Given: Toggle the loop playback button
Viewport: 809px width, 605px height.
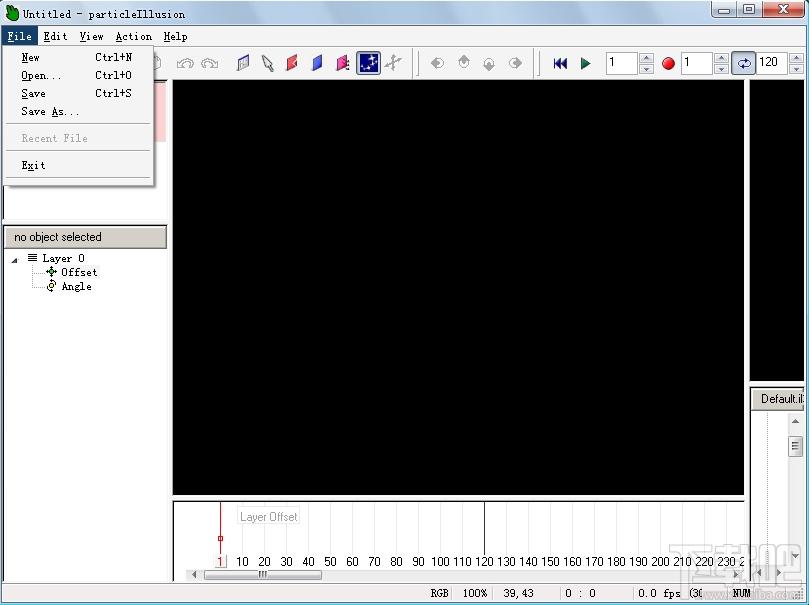Looking at the screenshot, I should [743, 63].
